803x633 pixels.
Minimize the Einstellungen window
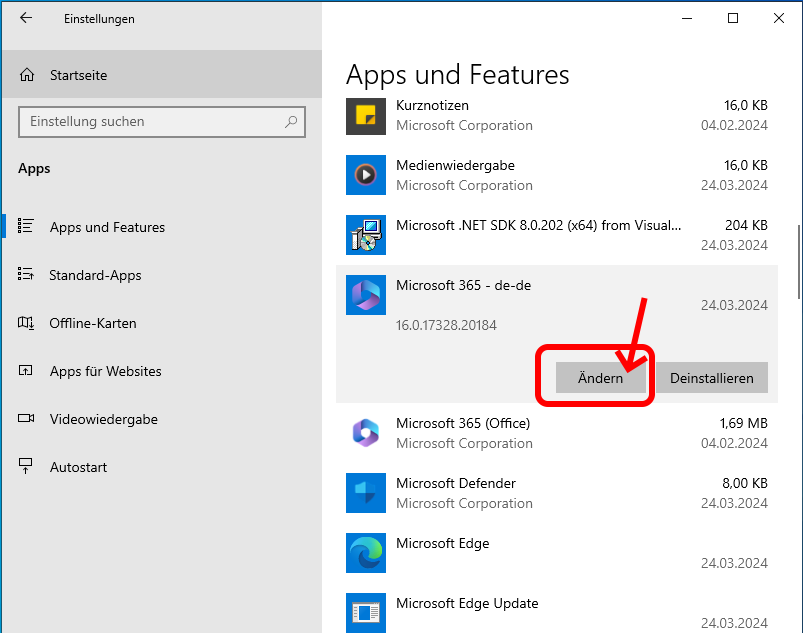tap(687, 18)
